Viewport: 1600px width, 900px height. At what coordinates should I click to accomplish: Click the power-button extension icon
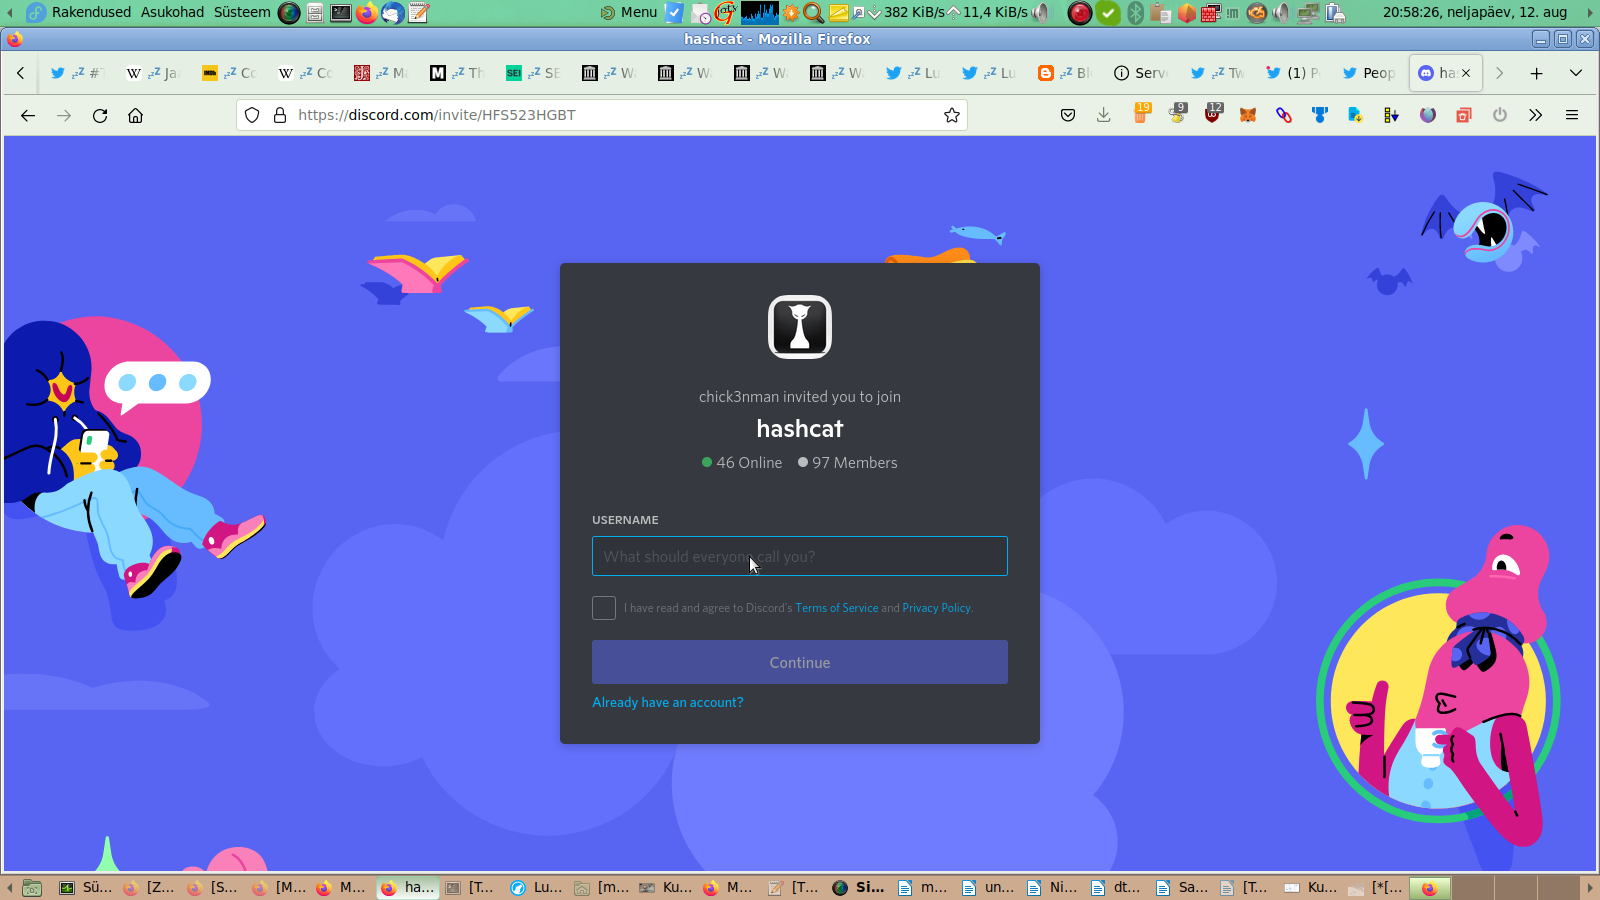(x=1500, y=115)
